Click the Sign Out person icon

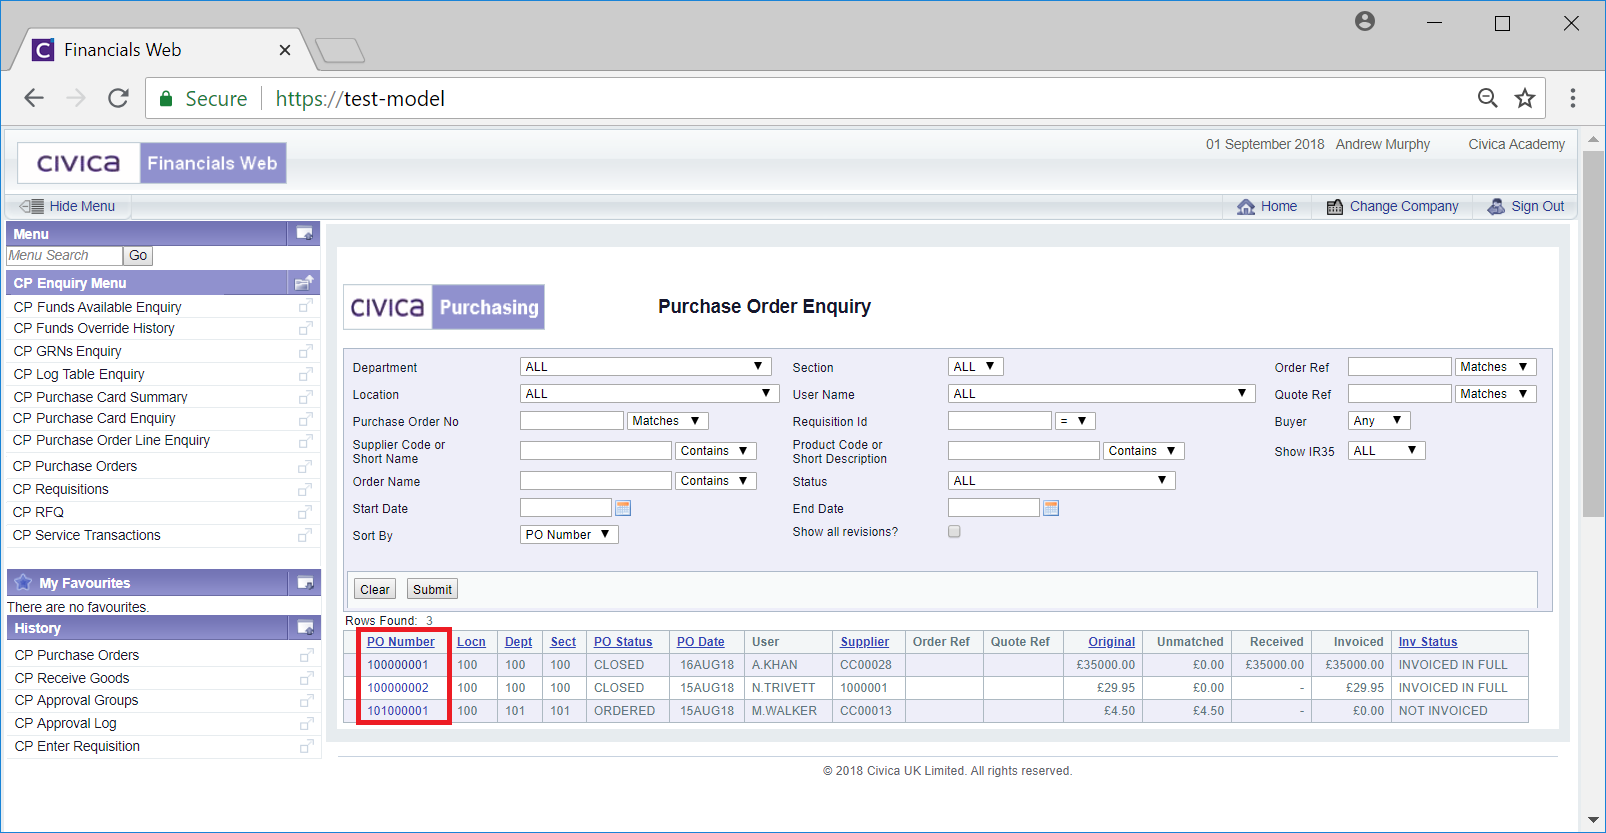pyautogui.click(x=1496, y=206)
